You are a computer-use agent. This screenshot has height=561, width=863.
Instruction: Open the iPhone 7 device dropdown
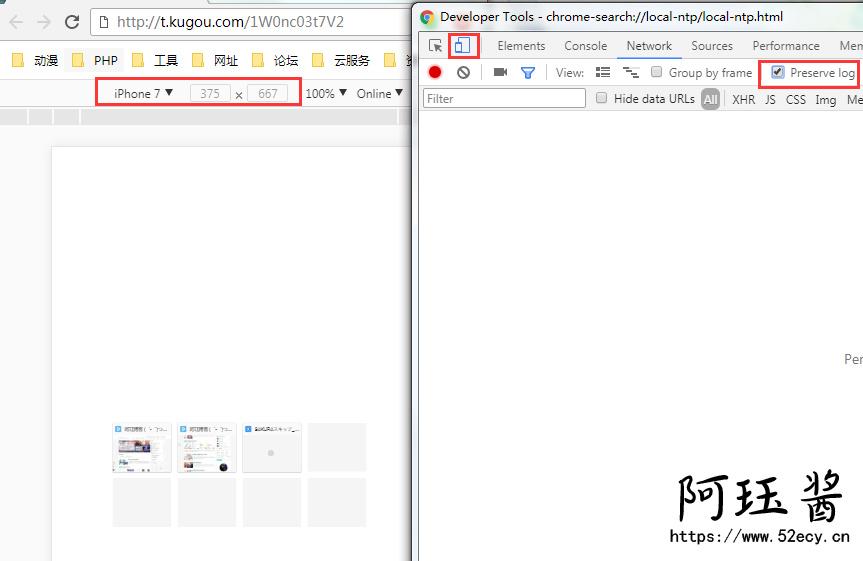click(x=143, y=93)
